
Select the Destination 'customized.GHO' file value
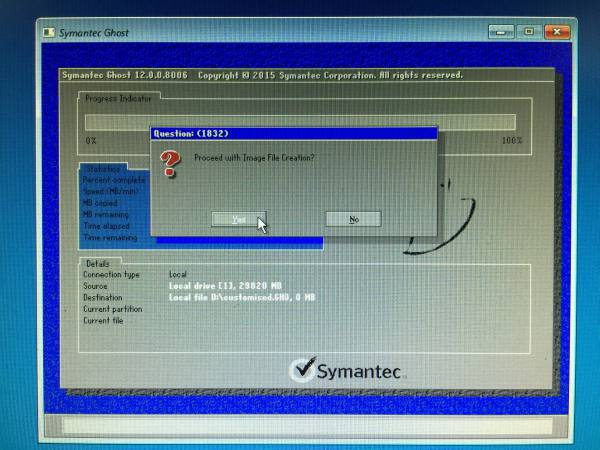242,297
